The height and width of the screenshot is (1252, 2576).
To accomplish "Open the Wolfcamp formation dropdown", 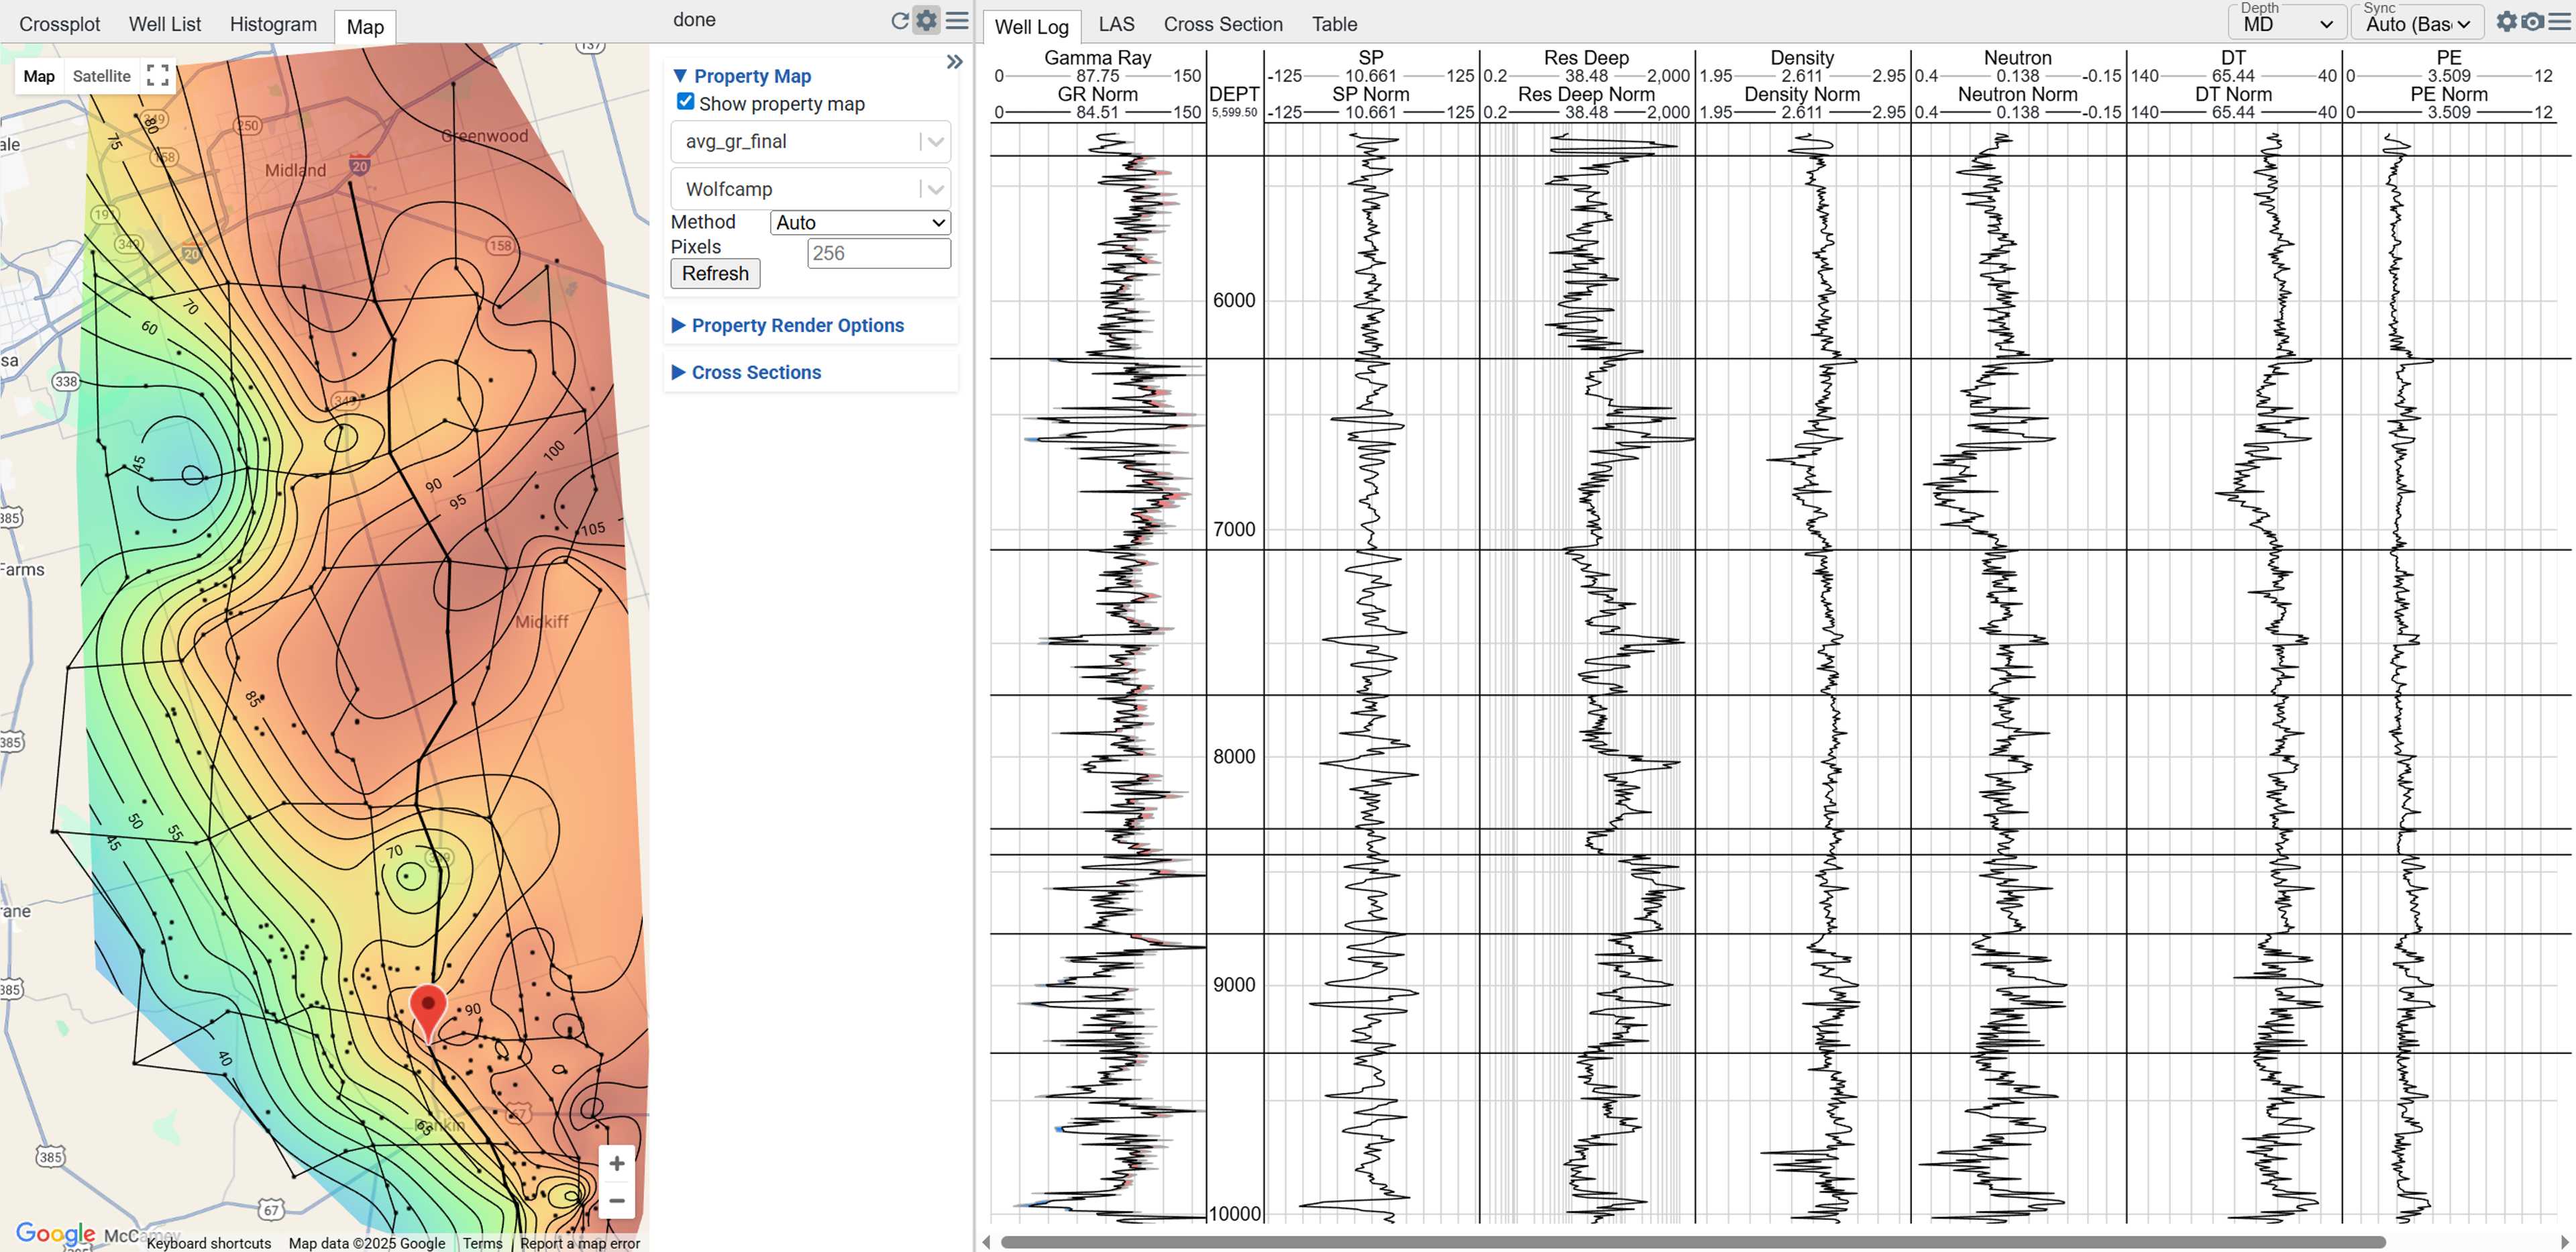I will (810, 189).
